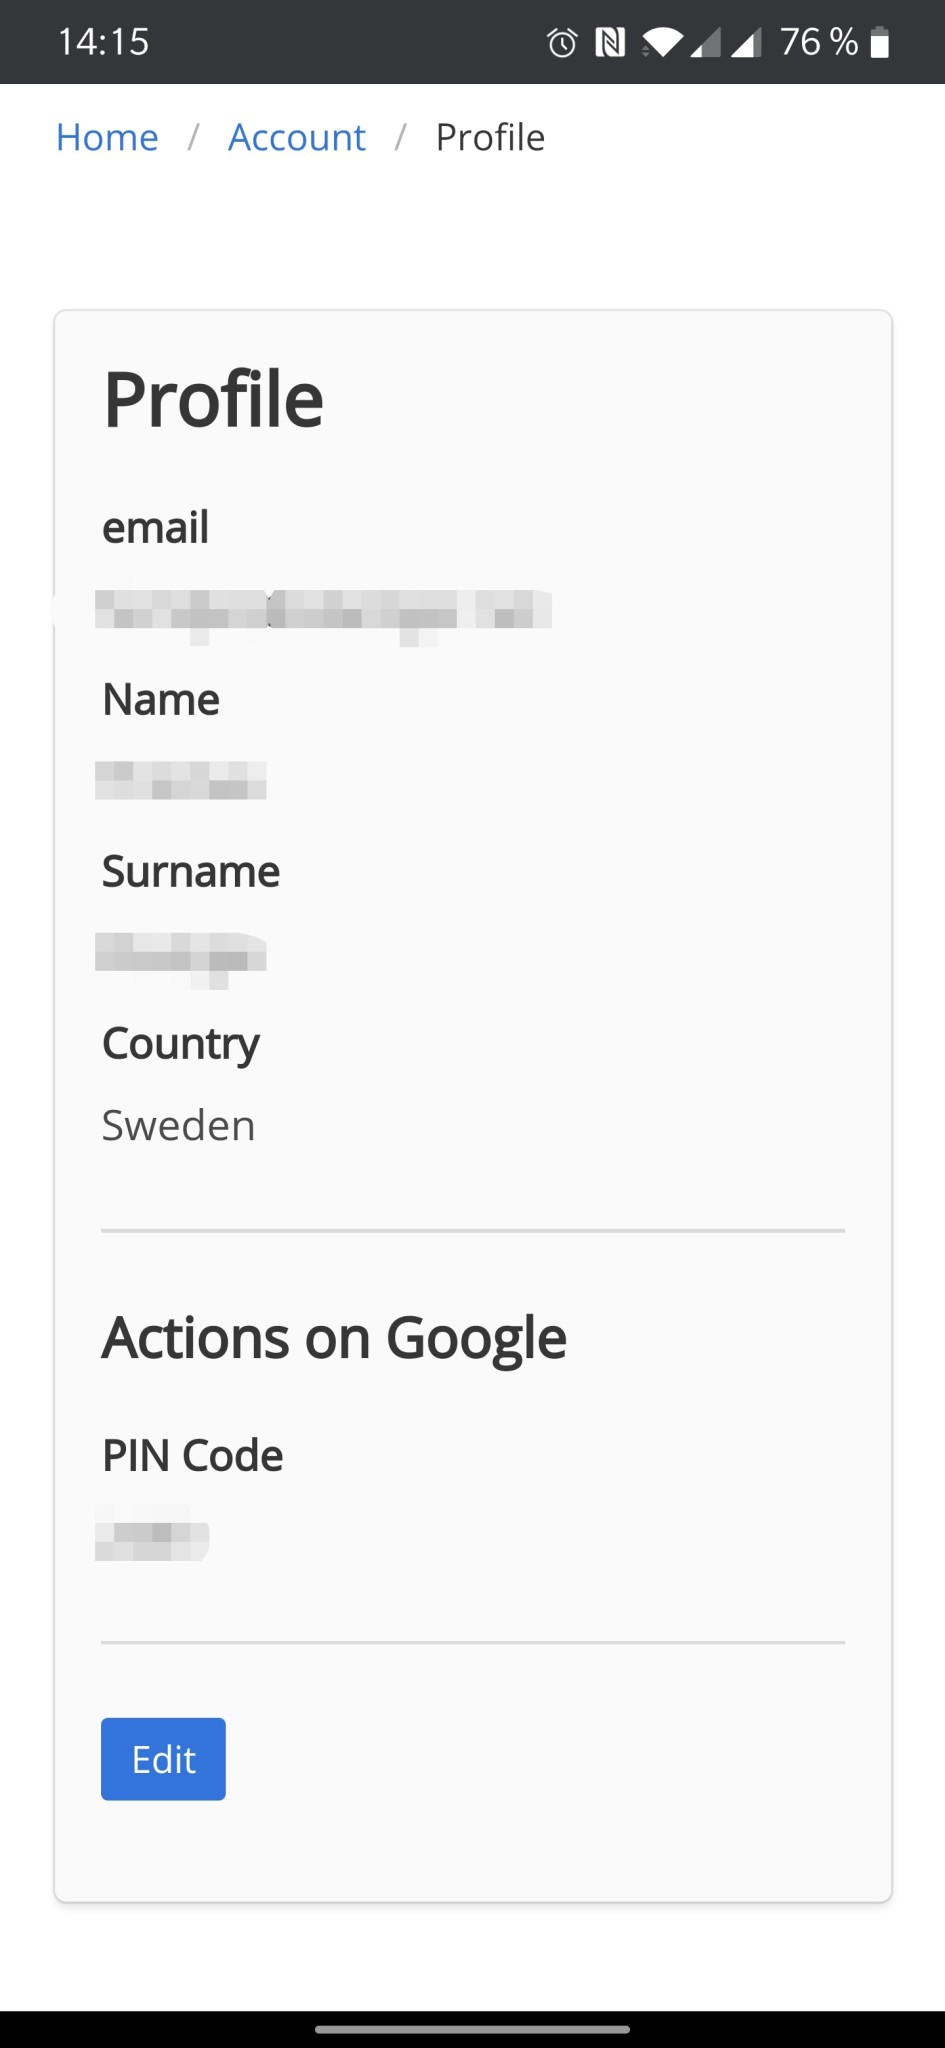Tap the bottom navigation gesture bar
The image size is (945, 2048).
pos(472,2029)
